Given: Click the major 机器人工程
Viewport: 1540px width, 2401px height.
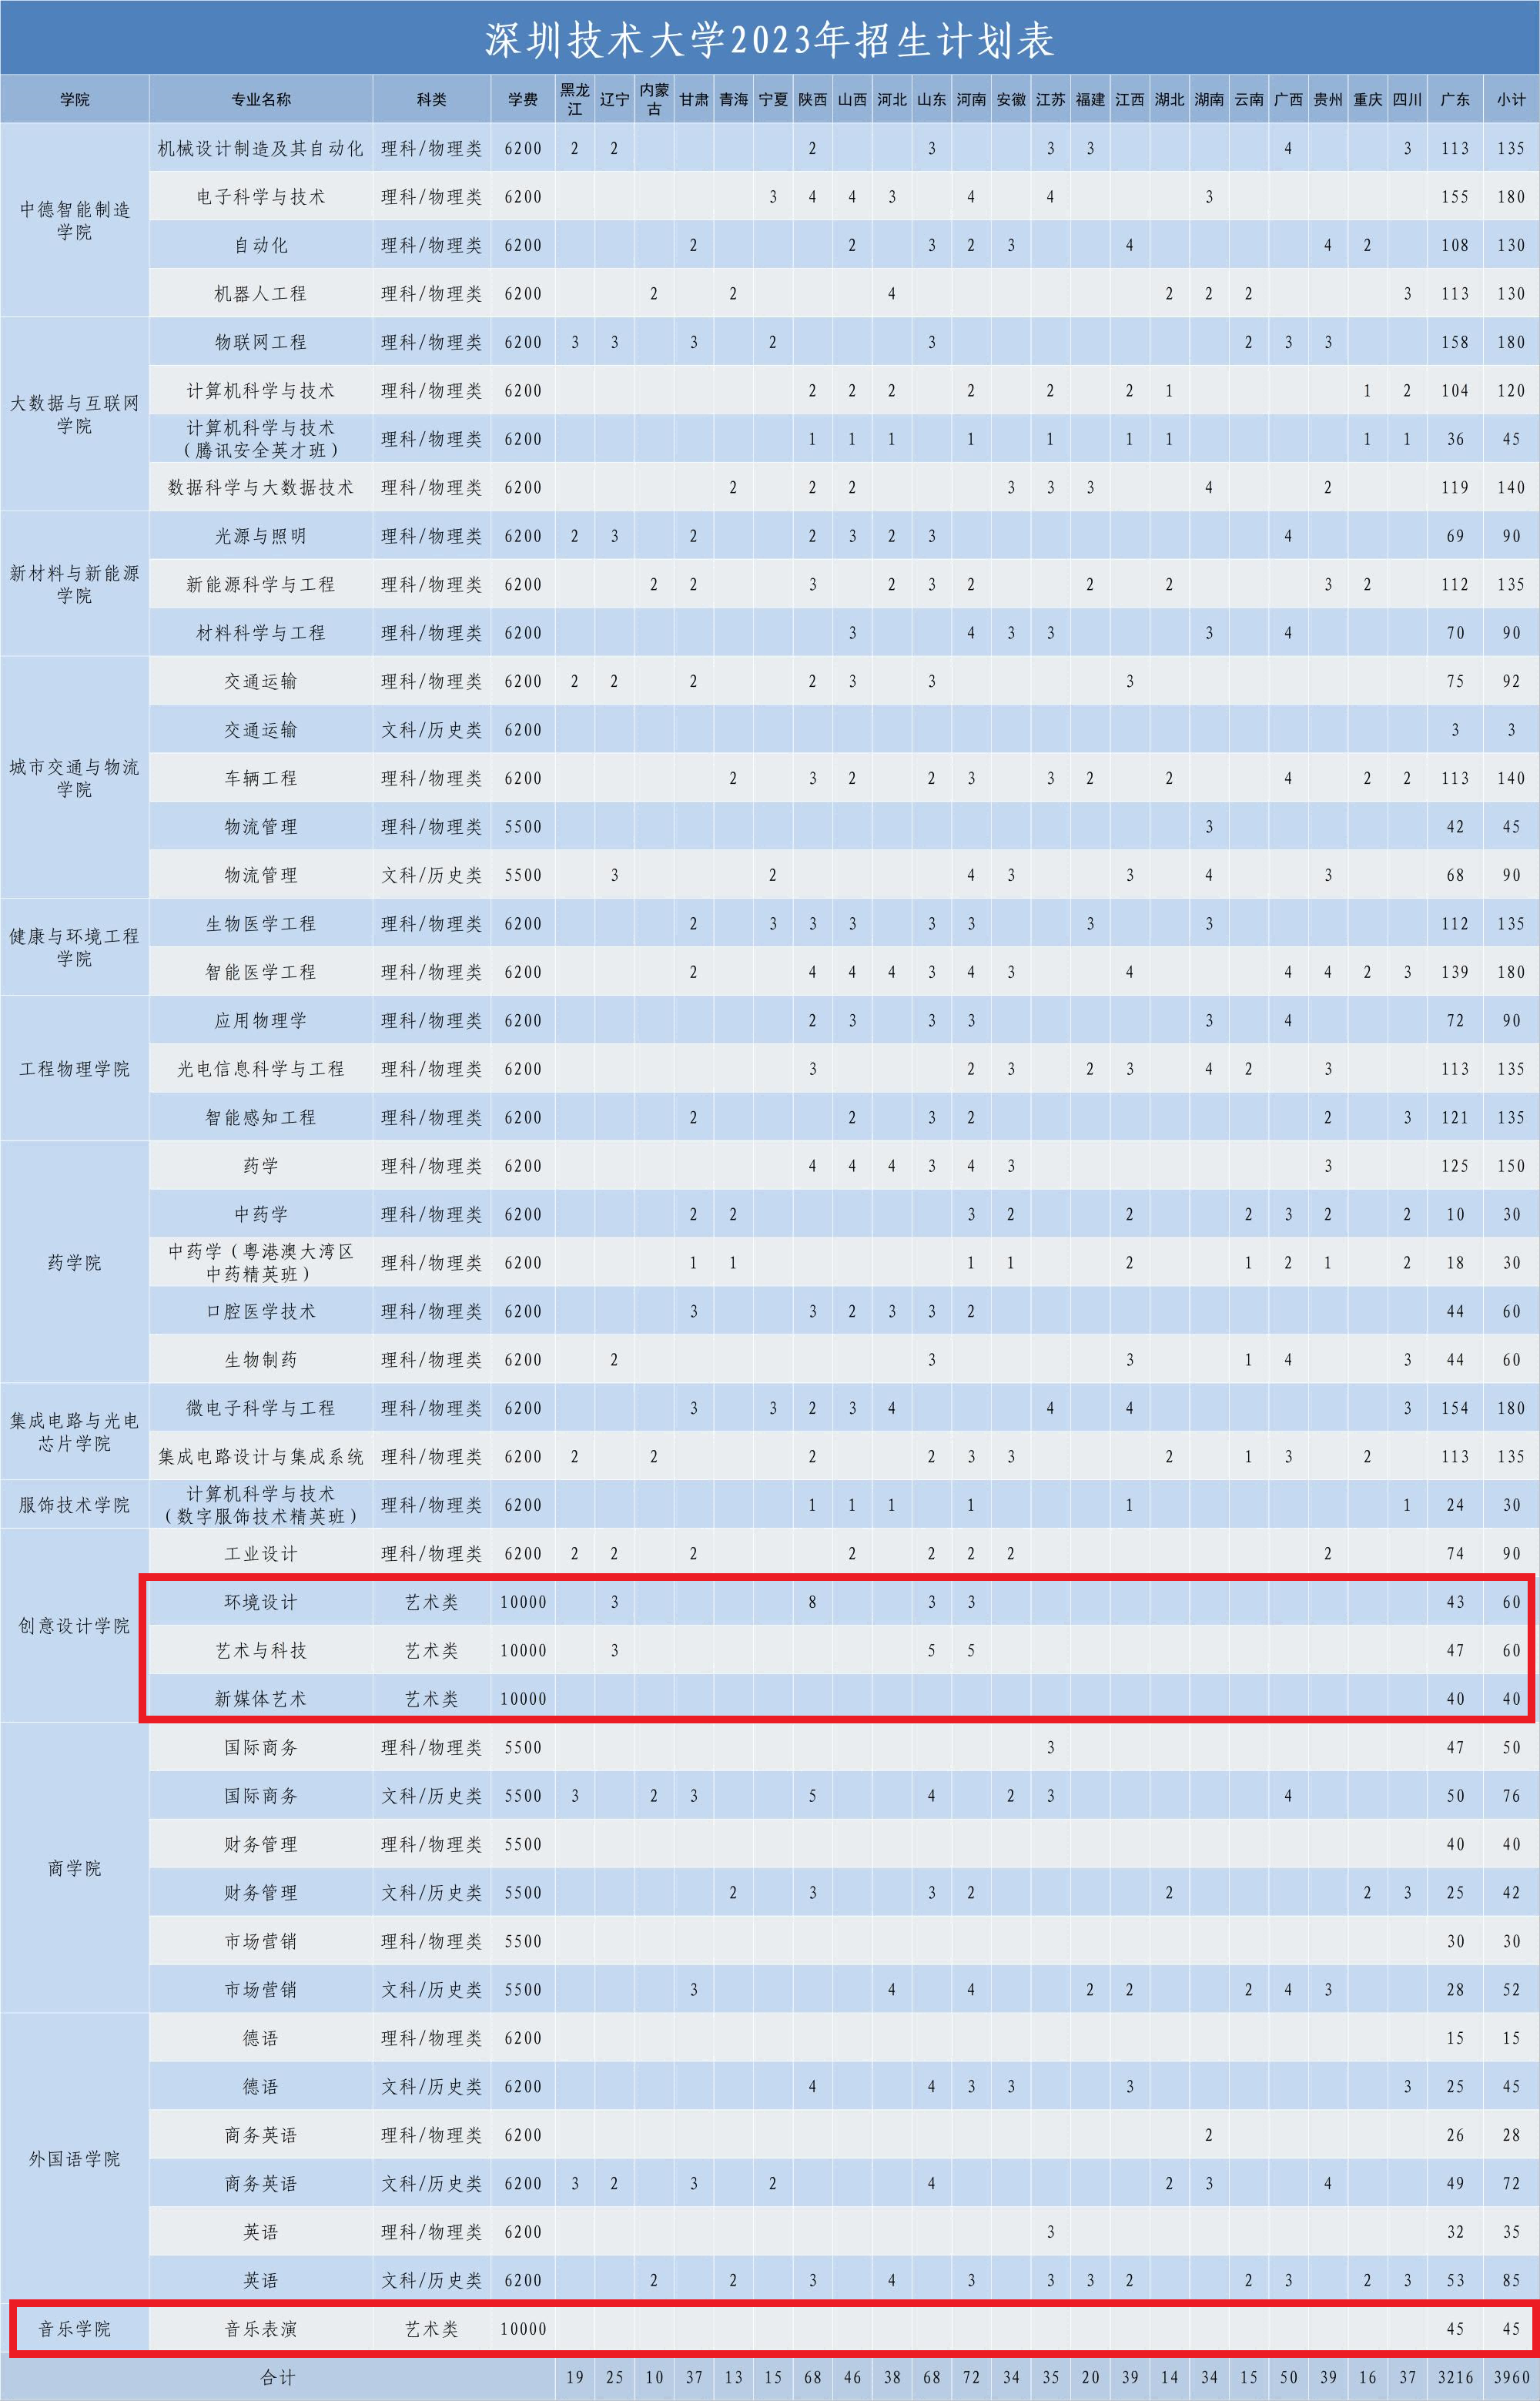Looking at the screenshot, I should (261, 294).
